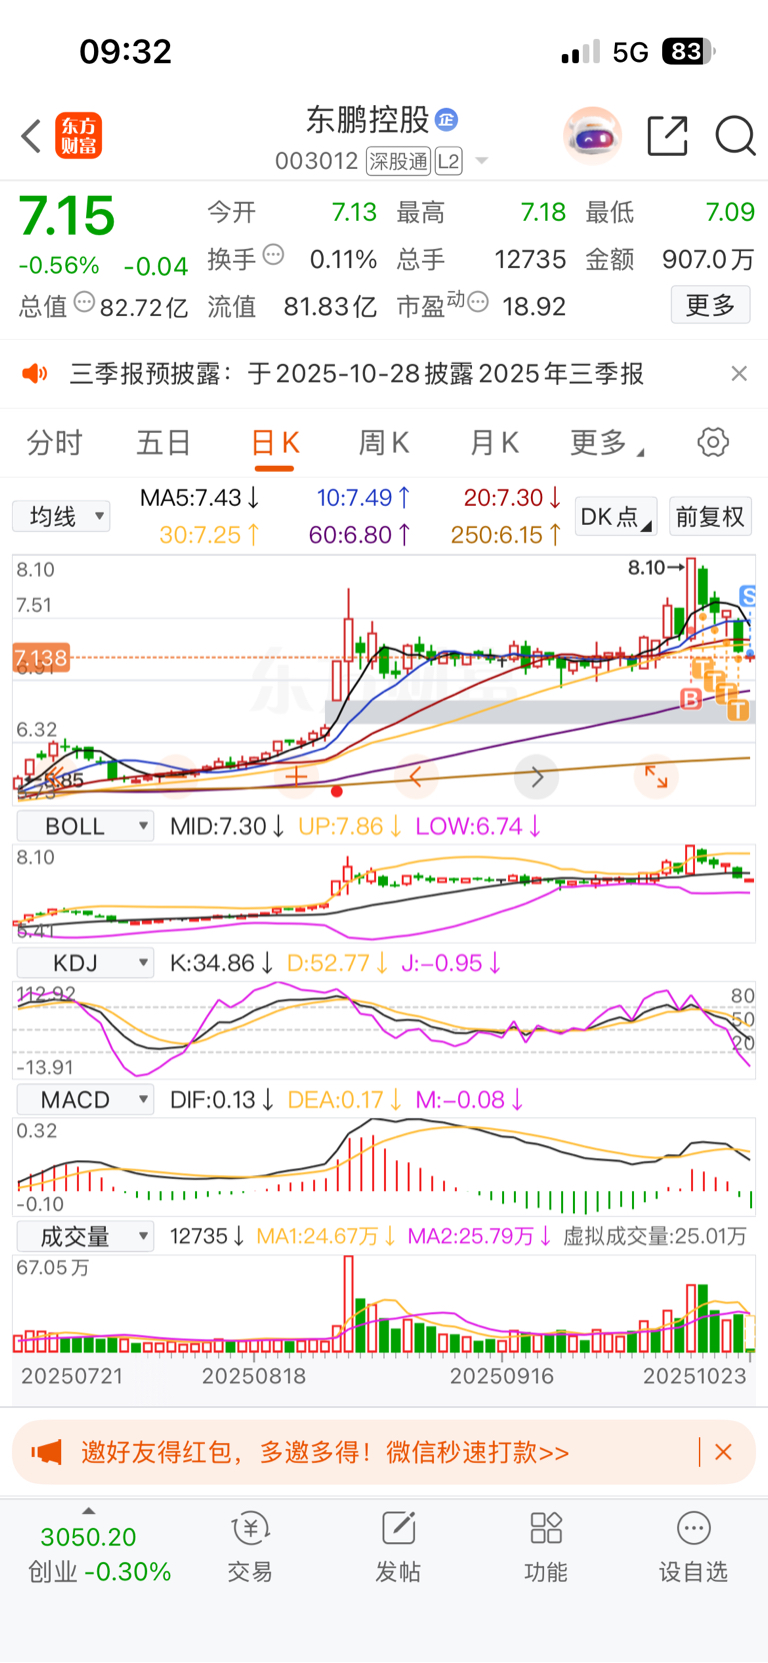The image size is (768, 1663).
Task: Tap the 深股通 tag
Action: pos(398,161)
